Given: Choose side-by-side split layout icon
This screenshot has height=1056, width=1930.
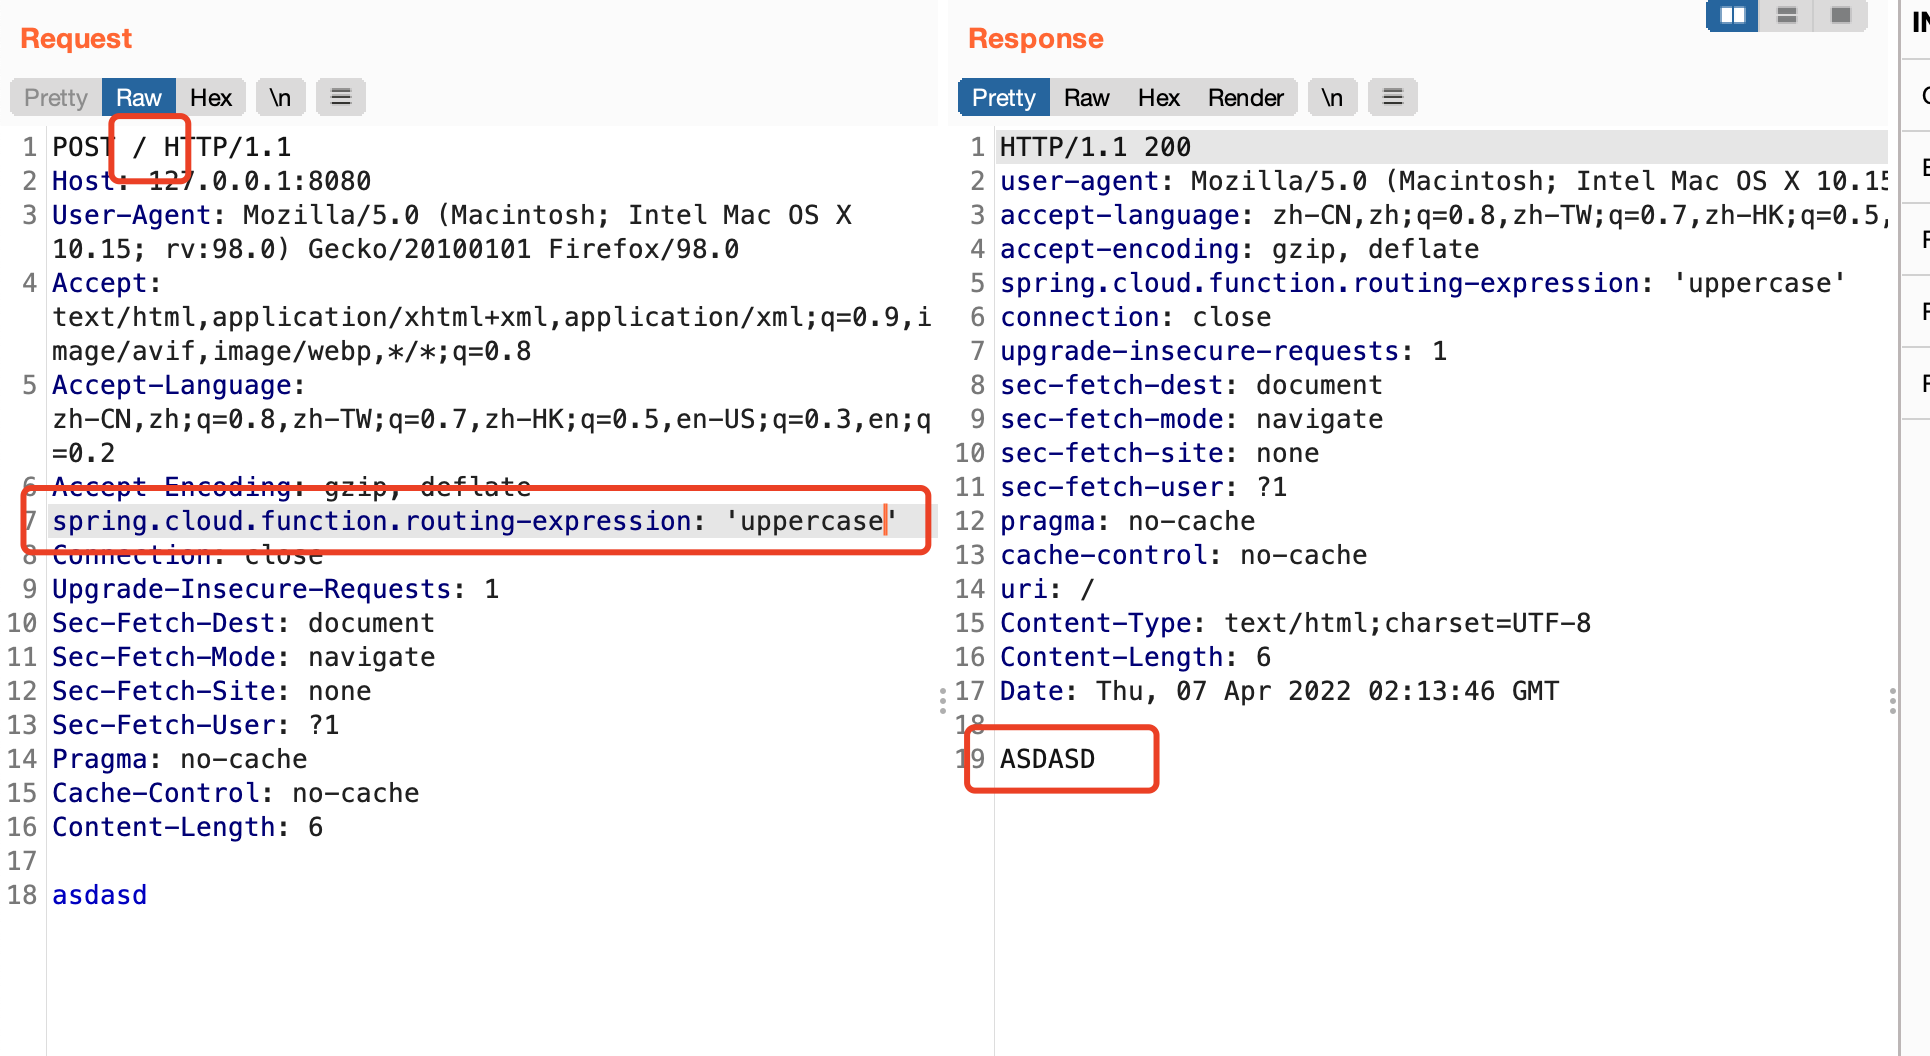Looking at the screenshot, I should coord(1733,15).
